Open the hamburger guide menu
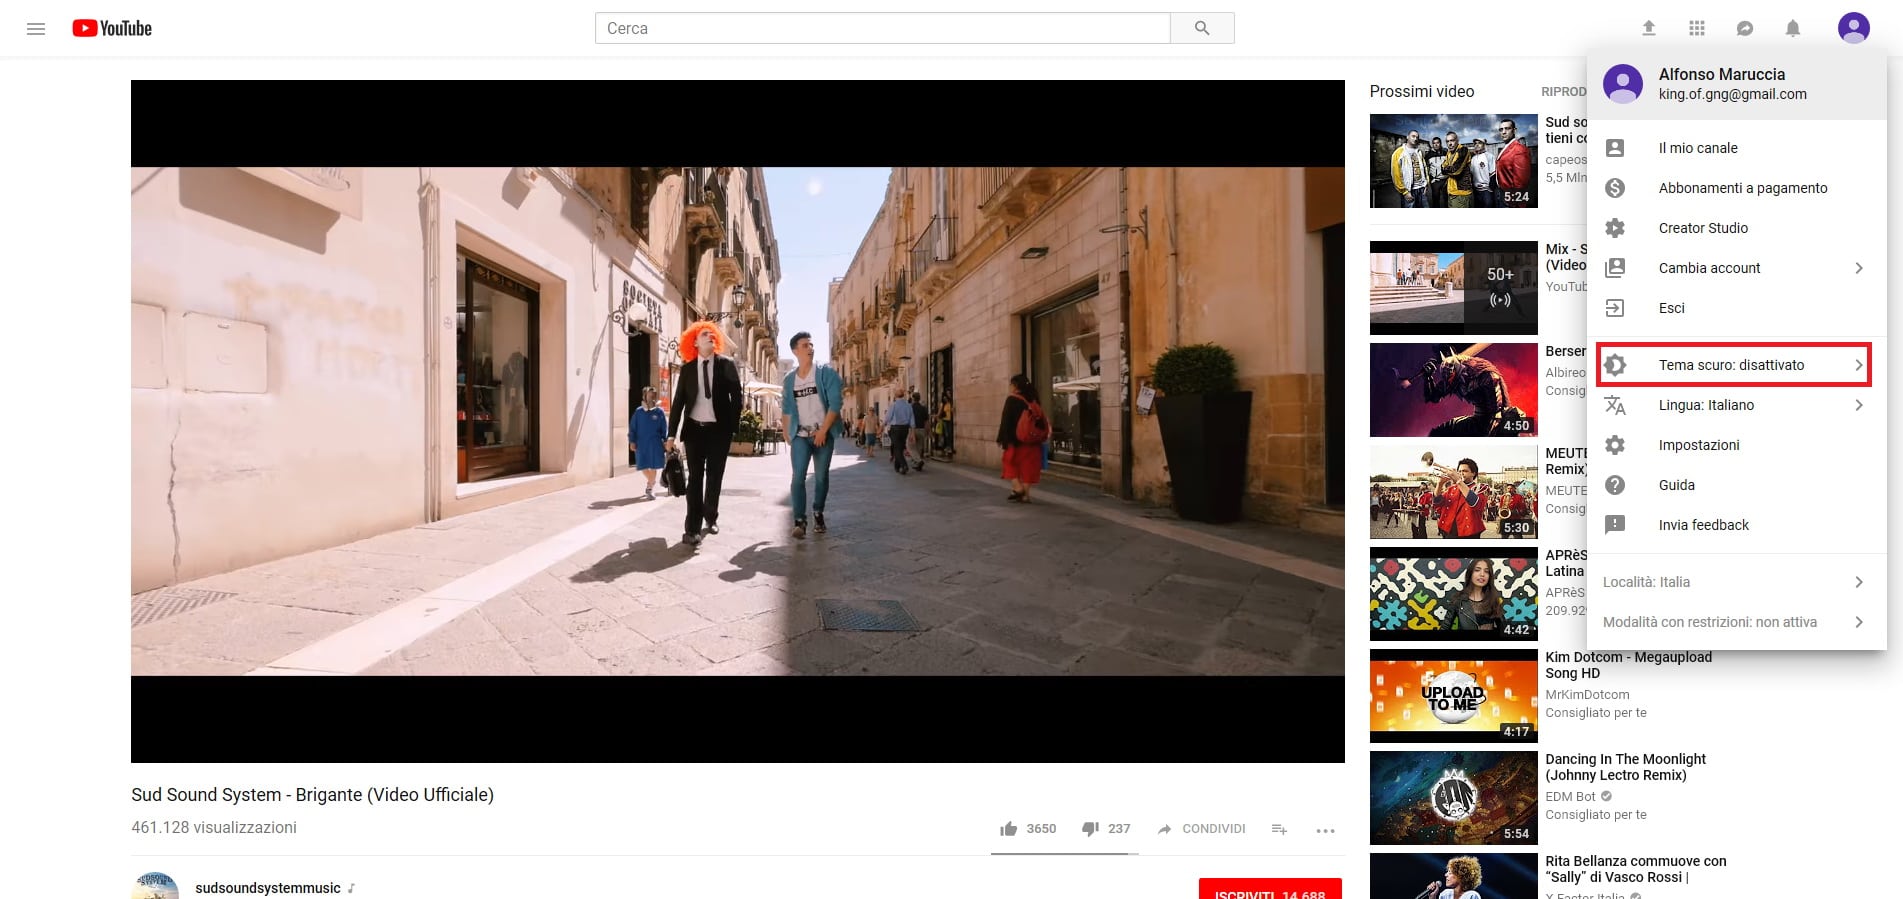This screenshot has width=1903, height=899. (36, 29)
